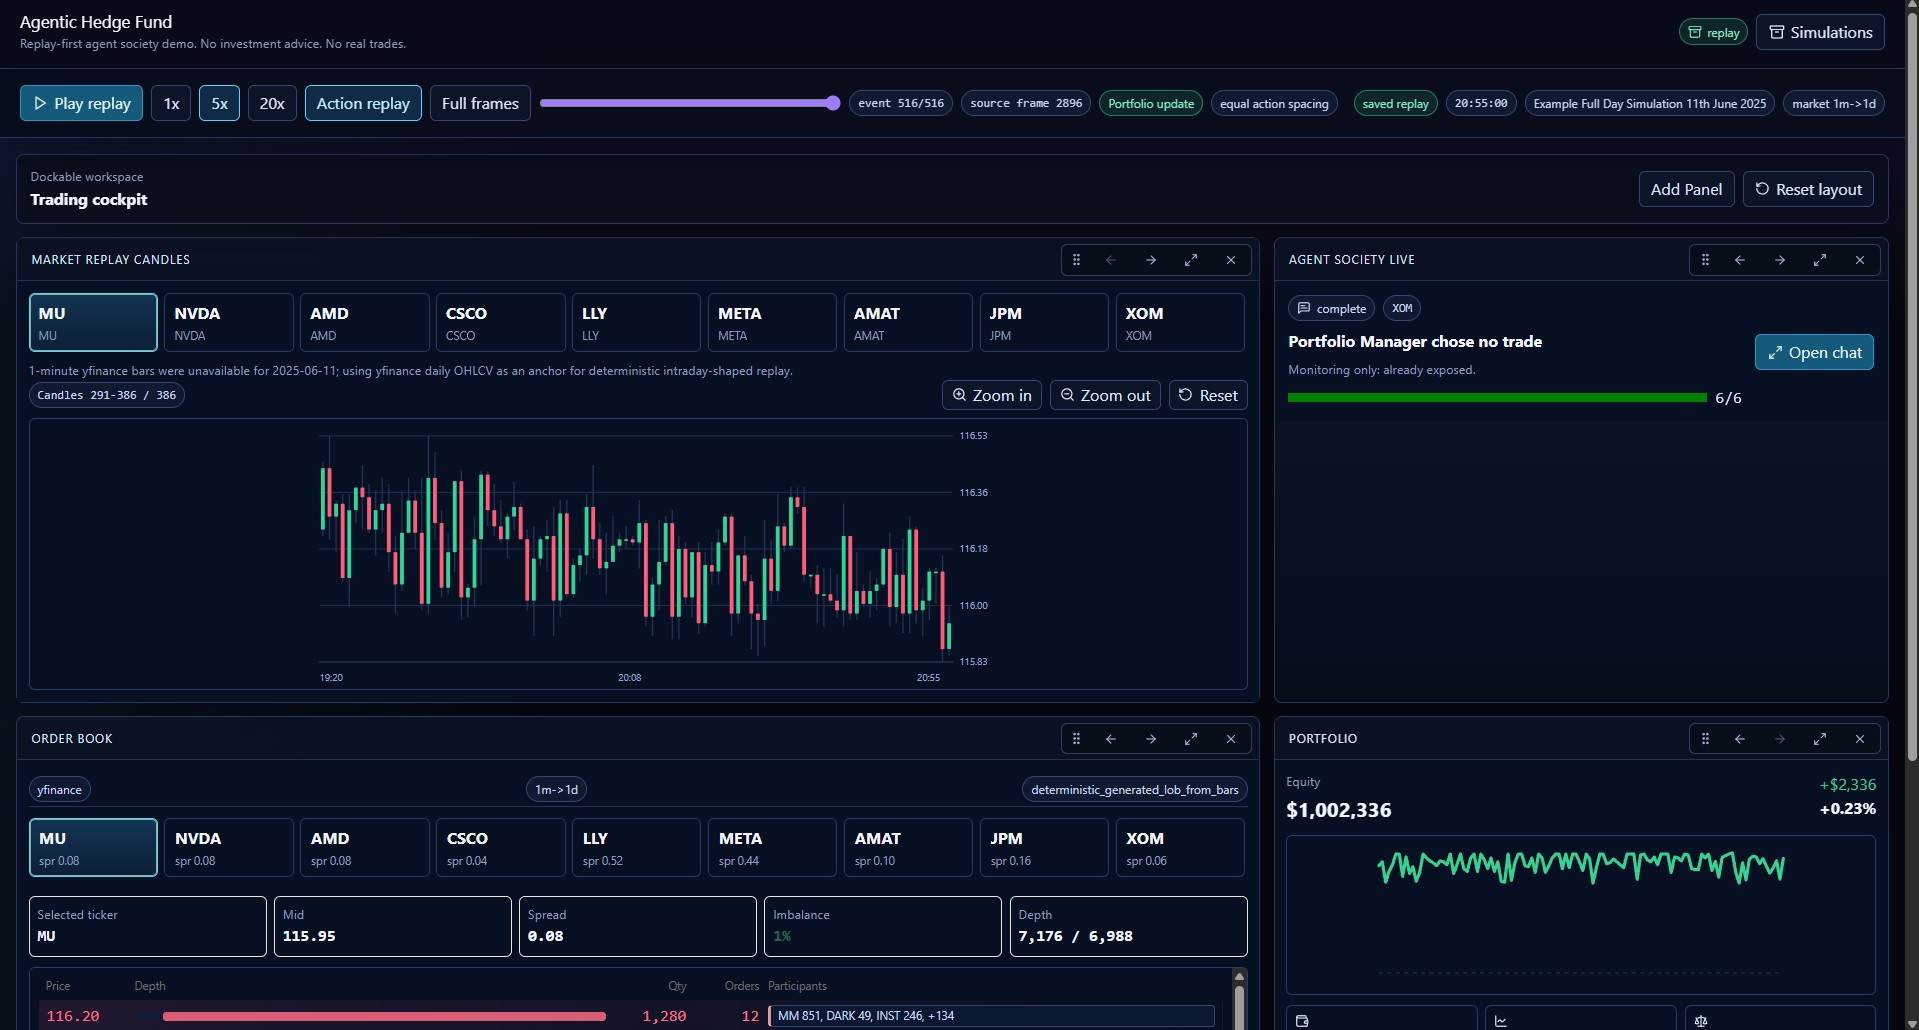Select CSCO tab in candles panel
Viewport: 1919px width, 1030px height.
[x=501, y=322]
